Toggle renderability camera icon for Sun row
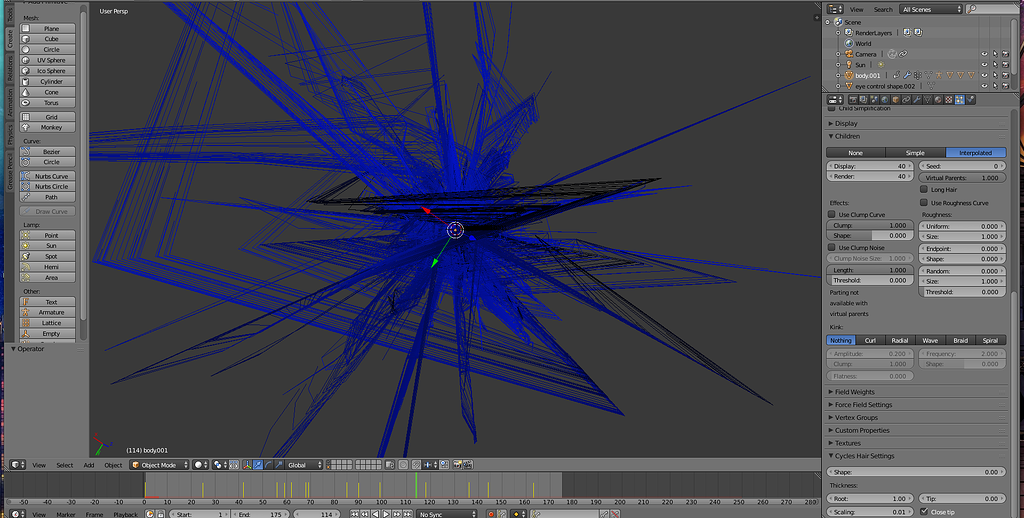1024x518 pixels. [1006, 65]
